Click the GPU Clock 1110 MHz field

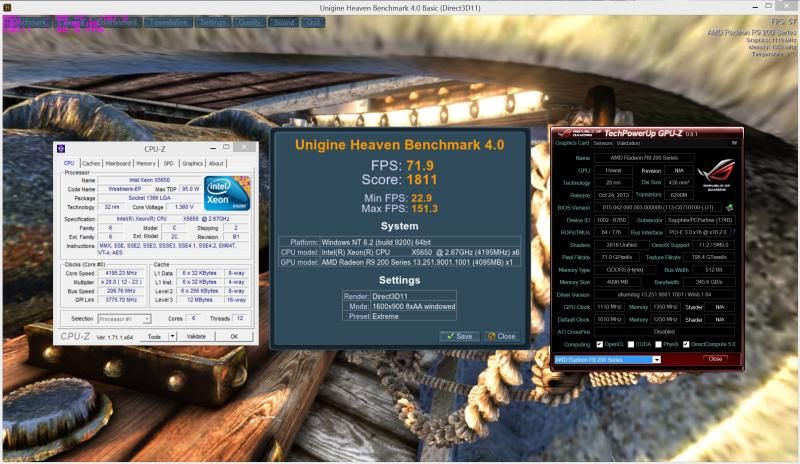click(x=609, y=307)
